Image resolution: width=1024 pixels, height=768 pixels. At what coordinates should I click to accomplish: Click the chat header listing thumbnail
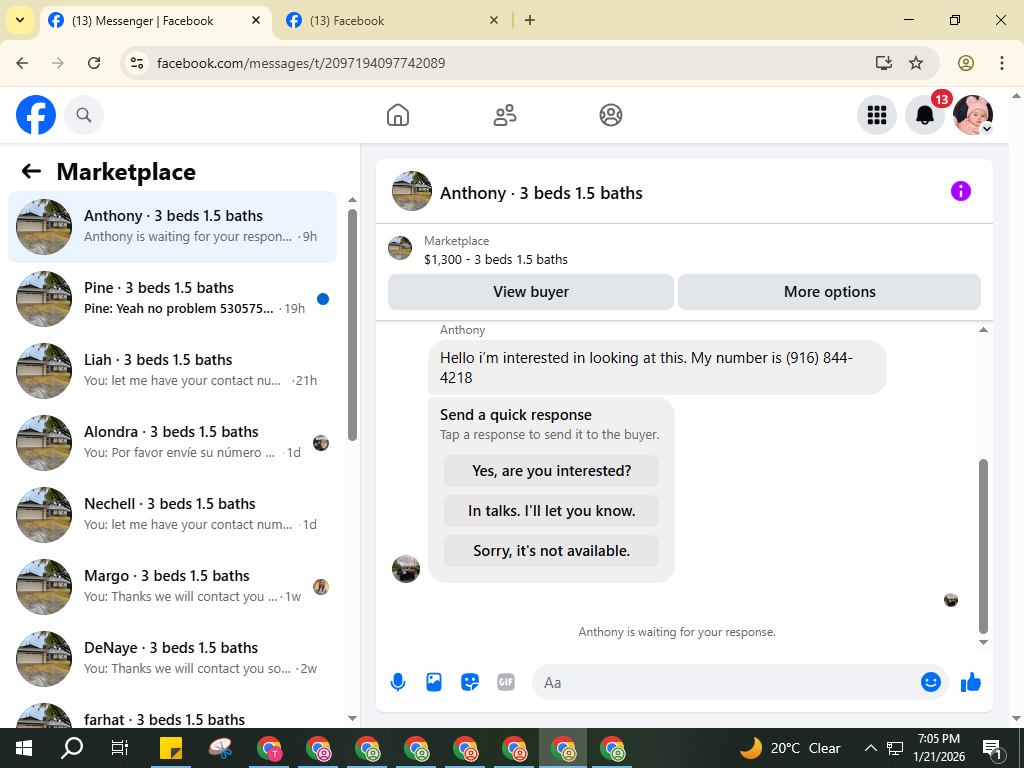click(x=411, y=191)
